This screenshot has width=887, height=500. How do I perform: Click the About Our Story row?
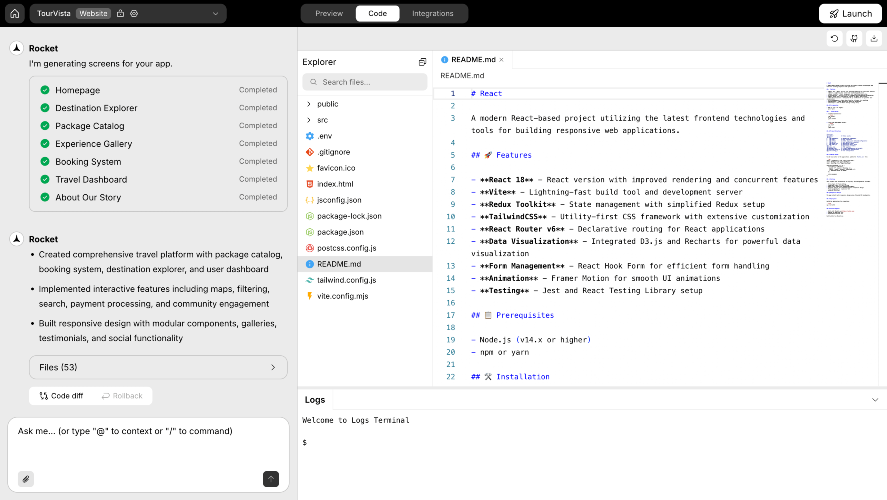click(x=158, y=197)
